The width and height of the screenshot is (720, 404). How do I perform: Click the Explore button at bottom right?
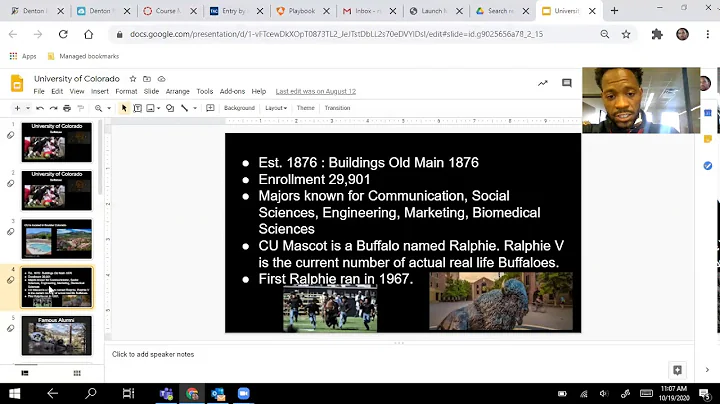677,370
